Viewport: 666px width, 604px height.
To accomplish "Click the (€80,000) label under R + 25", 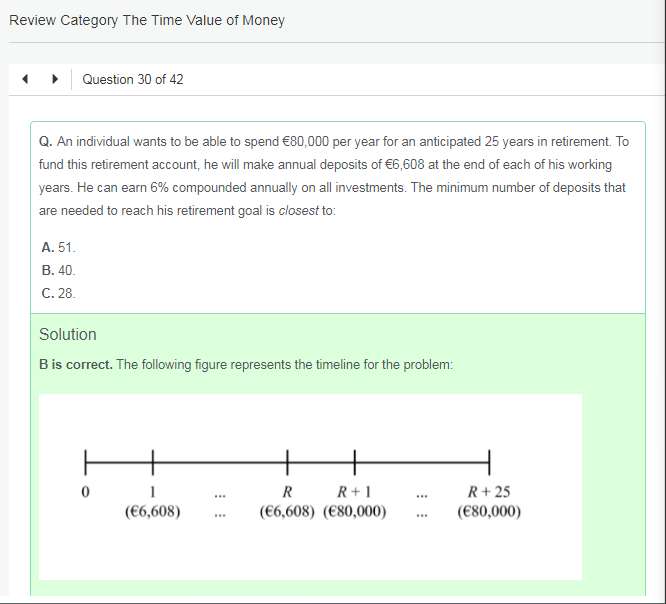I will [489, 512].
